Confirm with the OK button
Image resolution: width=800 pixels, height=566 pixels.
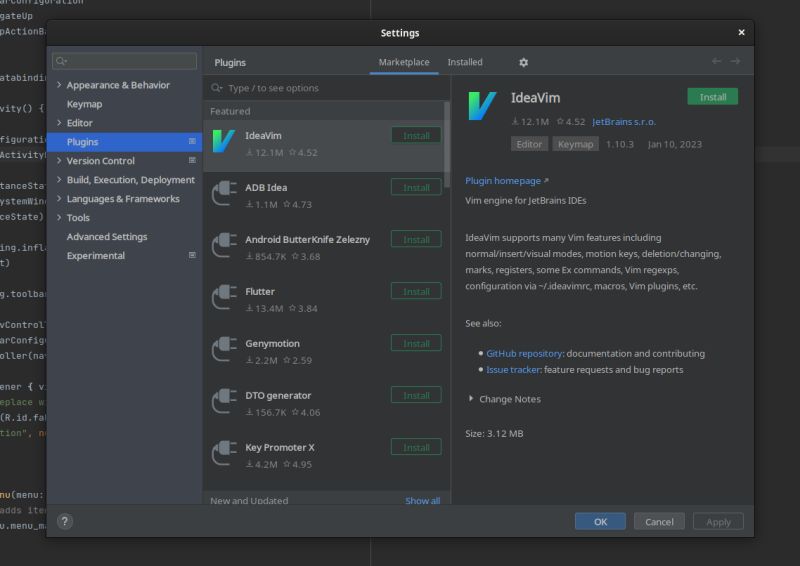pyautogui.click(x=600, y=522)
